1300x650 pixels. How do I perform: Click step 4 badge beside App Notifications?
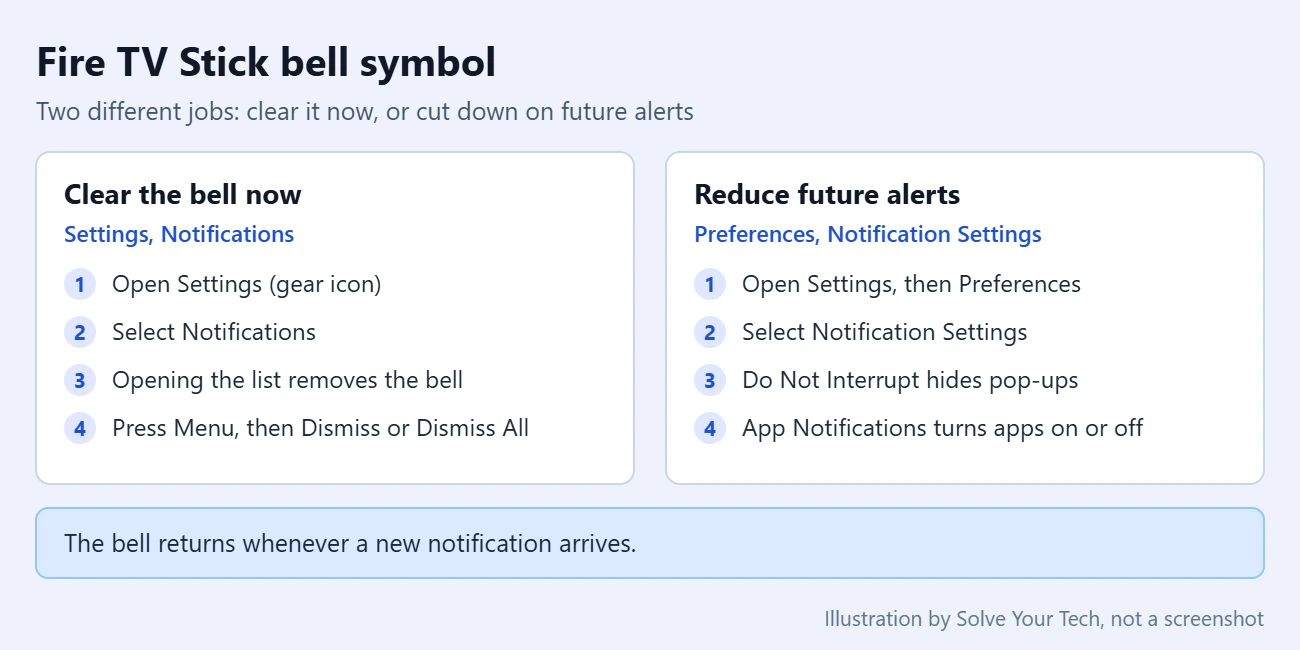[710, 428]
